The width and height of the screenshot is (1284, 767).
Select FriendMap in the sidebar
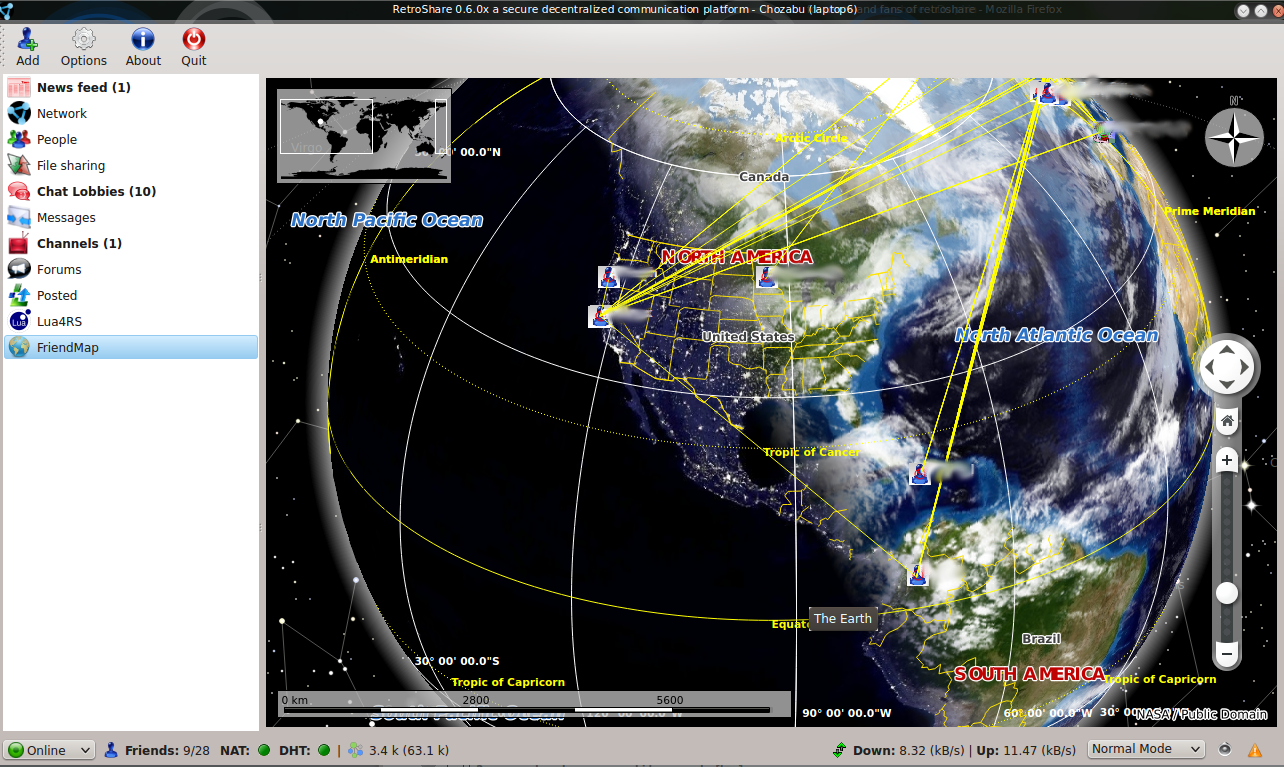tap(70, 347)
